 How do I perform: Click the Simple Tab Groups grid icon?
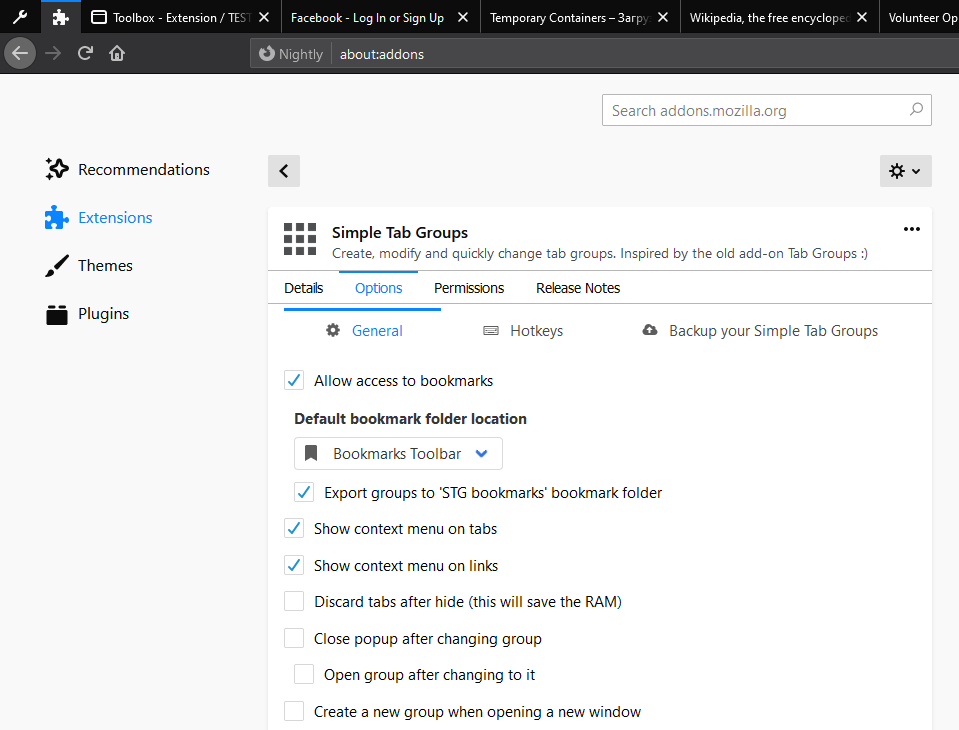coord(300,239)
